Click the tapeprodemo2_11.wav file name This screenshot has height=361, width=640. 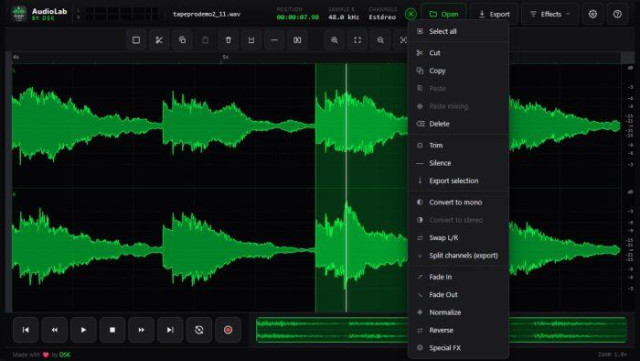click(207, 14)
